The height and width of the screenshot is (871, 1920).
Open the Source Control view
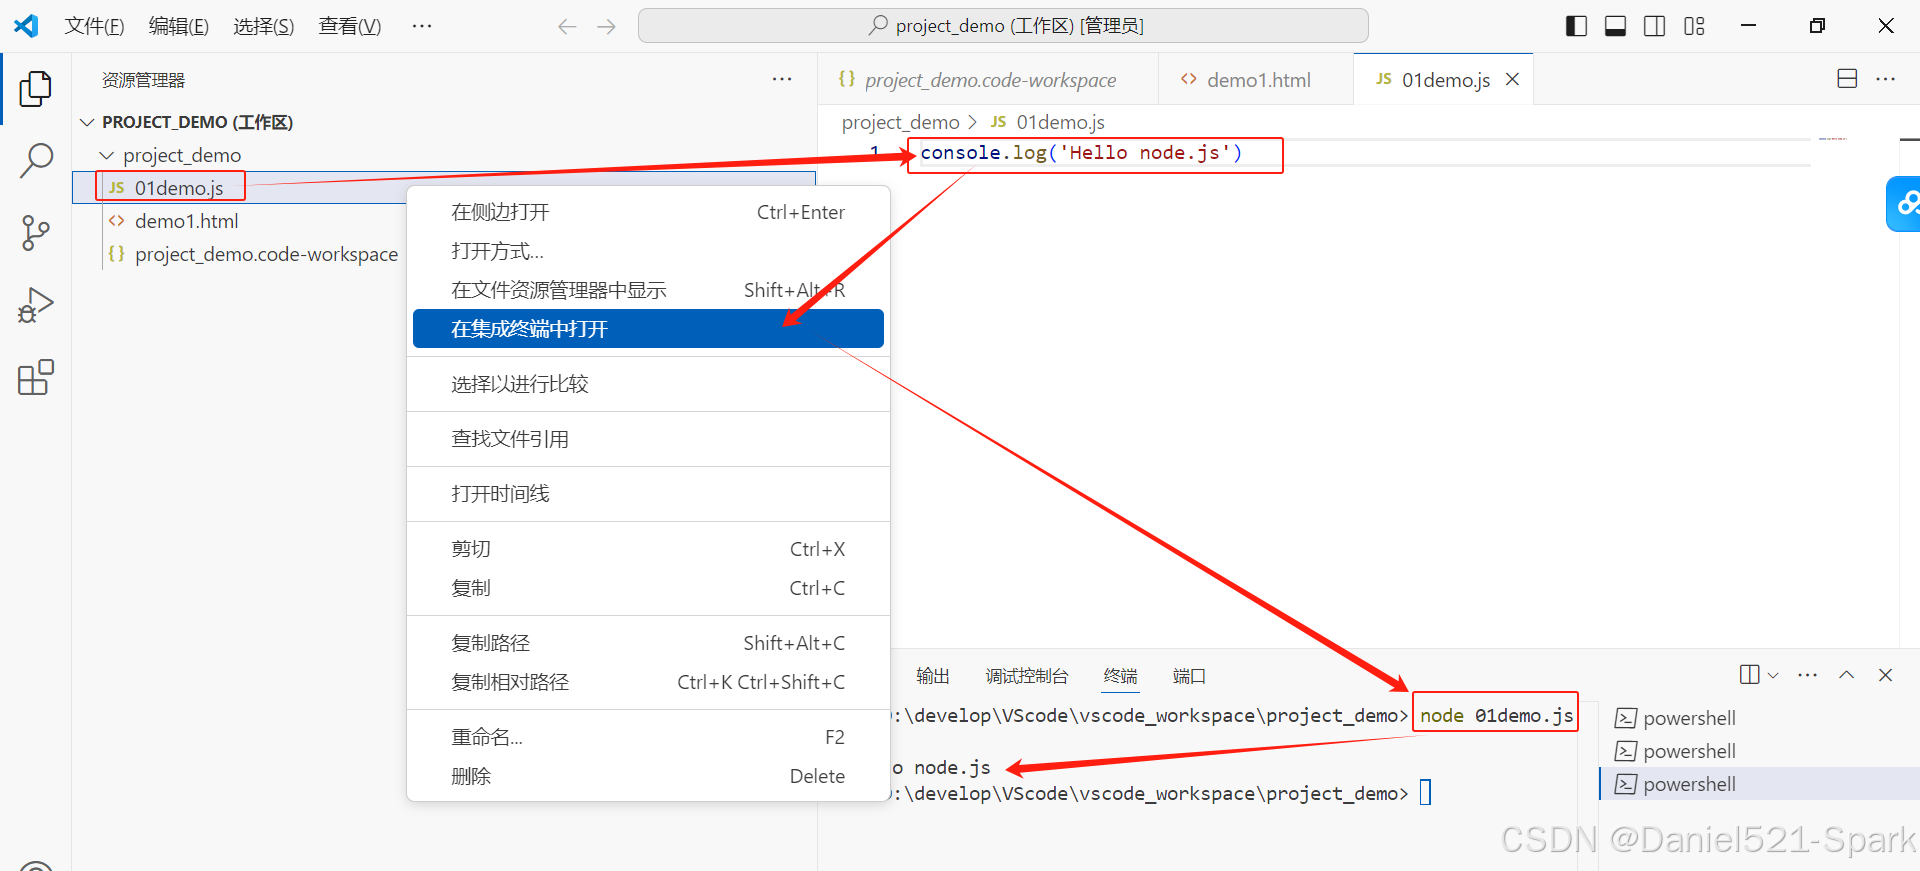pyautogui.click(x=36, y=233)
